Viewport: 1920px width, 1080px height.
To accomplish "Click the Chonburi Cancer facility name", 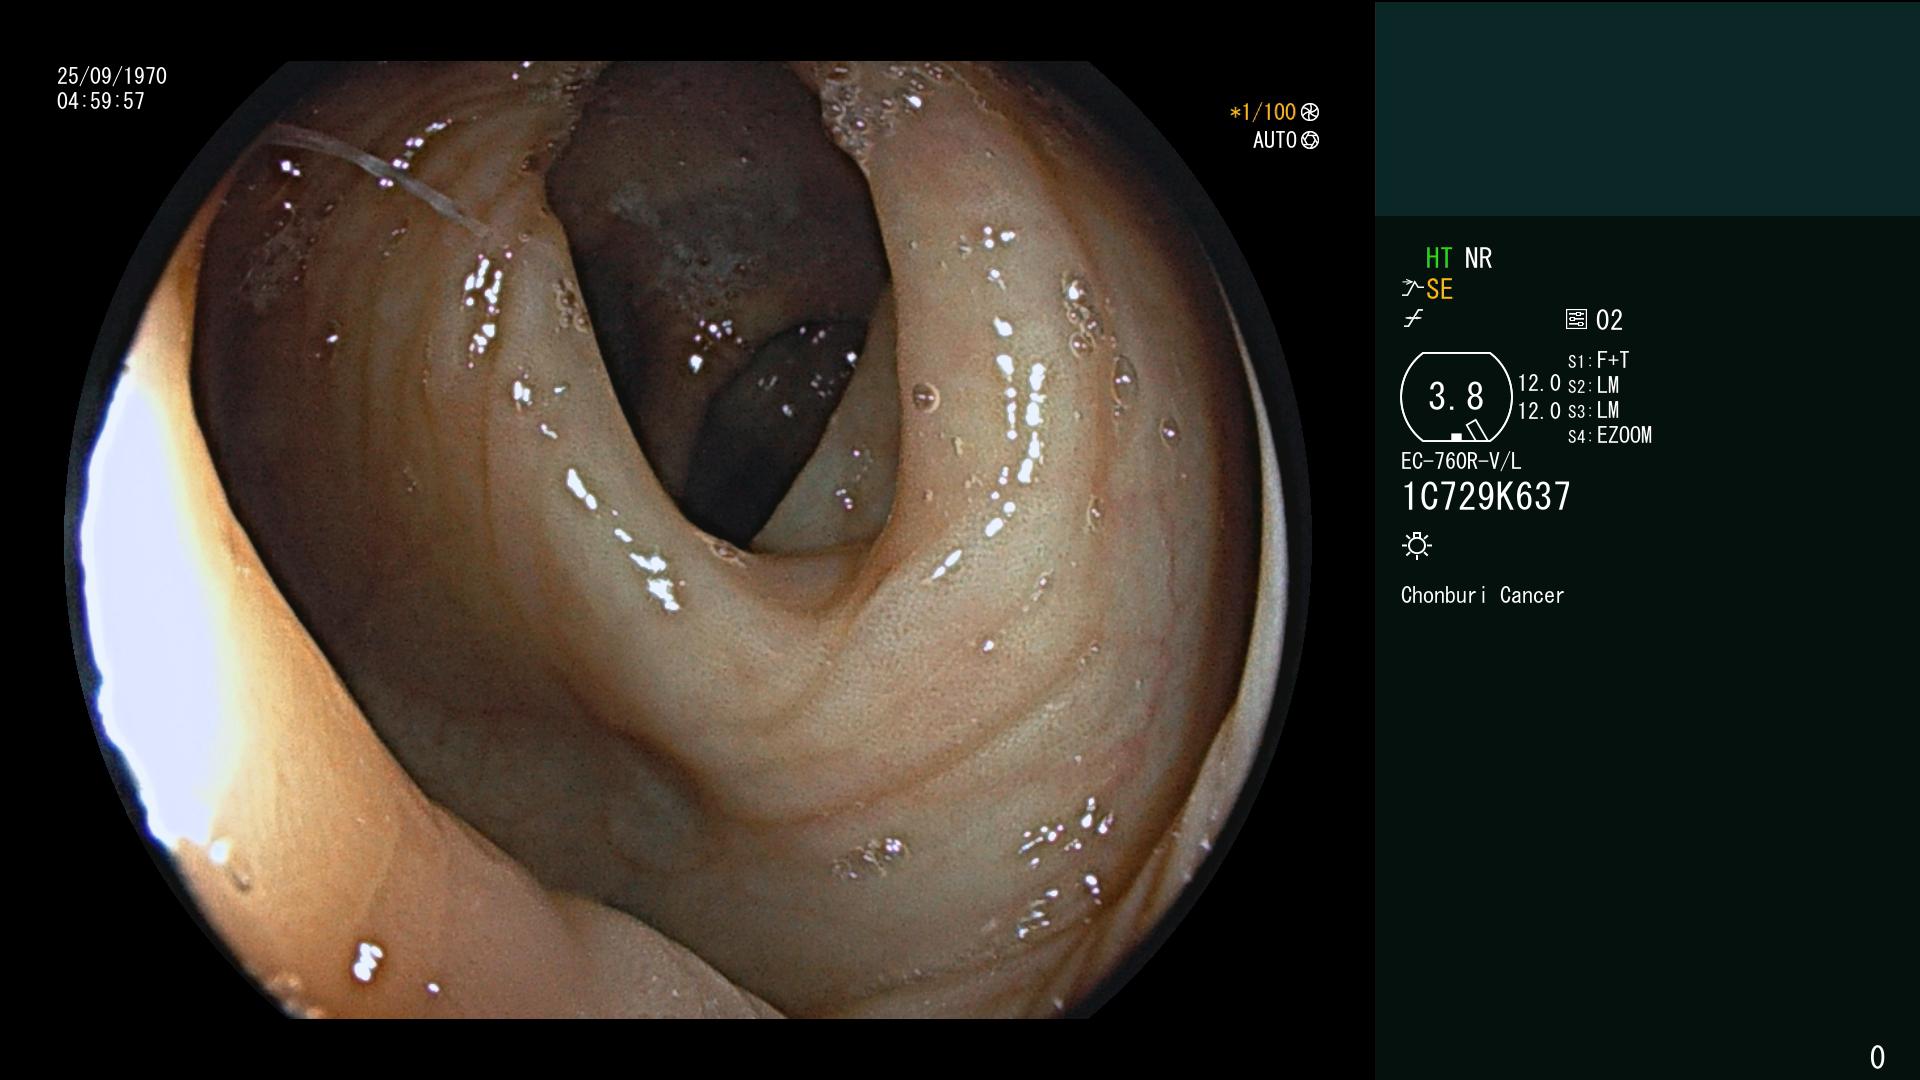I will point(1482,595).
